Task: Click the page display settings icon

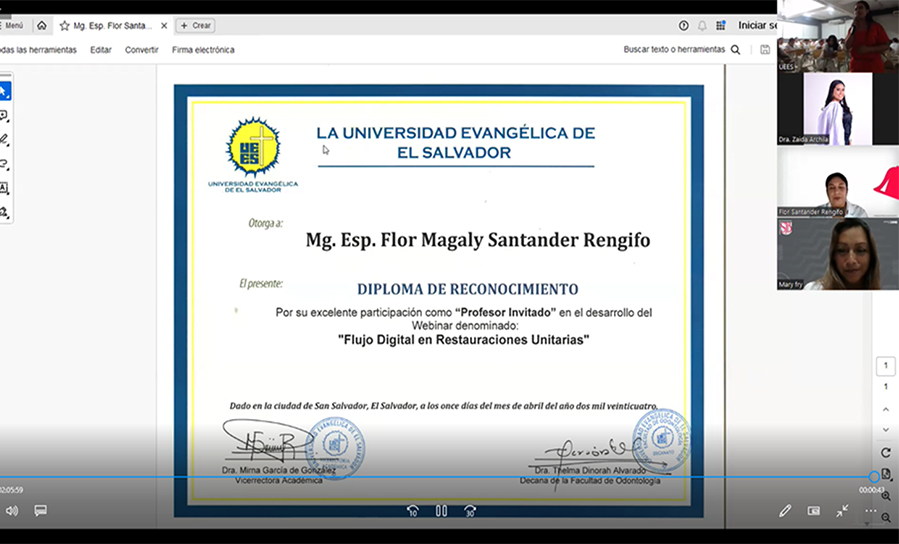Action: tap(886, 473)
